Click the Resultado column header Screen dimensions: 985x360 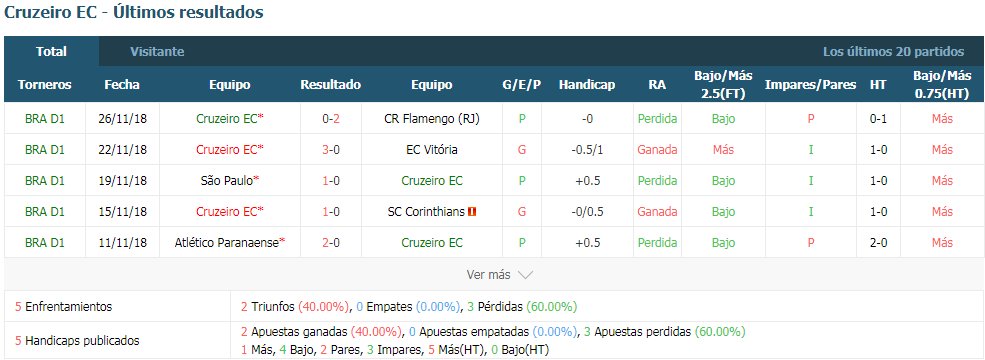click(x=330, y=85)
